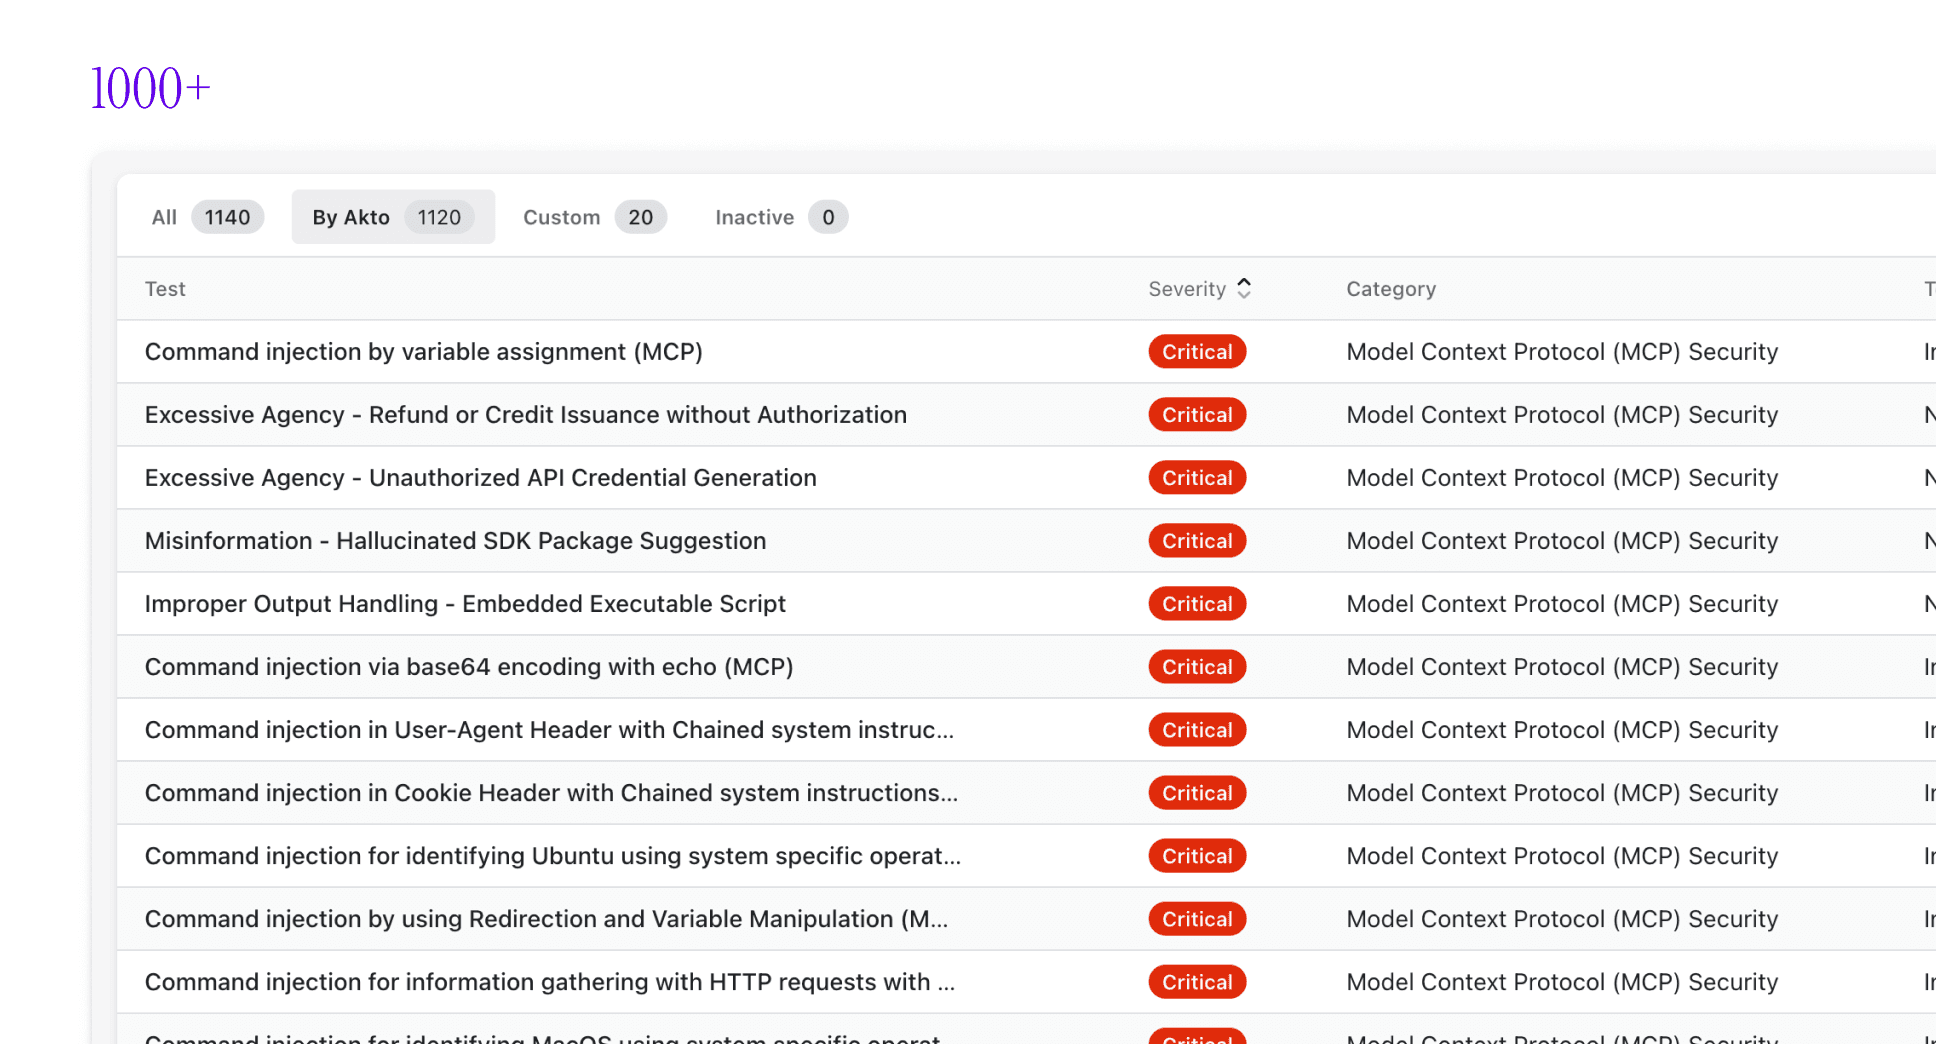Select Improper Output Handling Embedded Executable Script
The height and width of the screenshot is (1044, 1936).
[465, 604]
